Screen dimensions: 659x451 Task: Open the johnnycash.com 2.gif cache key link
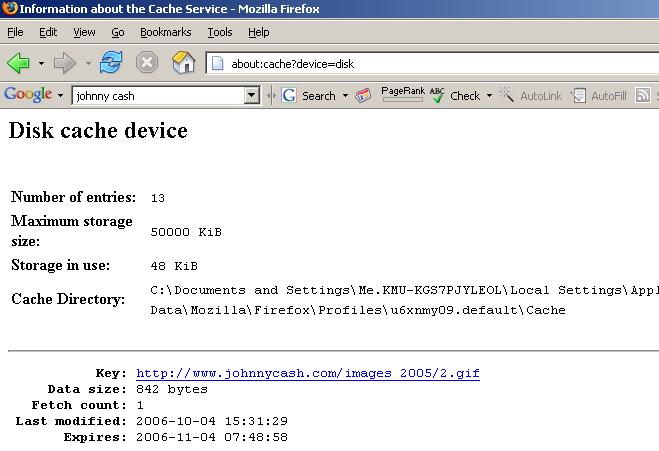coord(308,373)
